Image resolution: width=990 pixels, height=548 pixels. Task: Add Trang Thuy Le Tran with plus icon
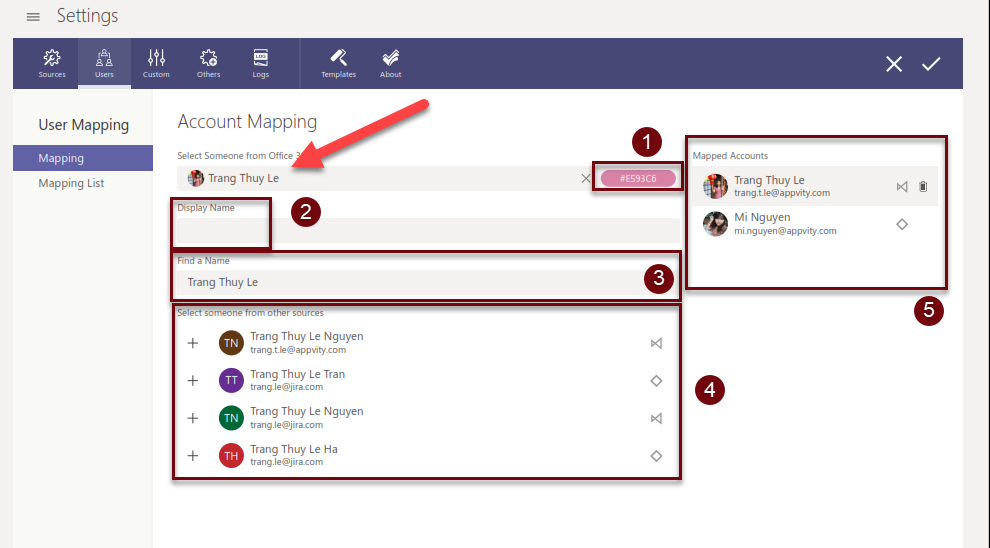(193, 380)
